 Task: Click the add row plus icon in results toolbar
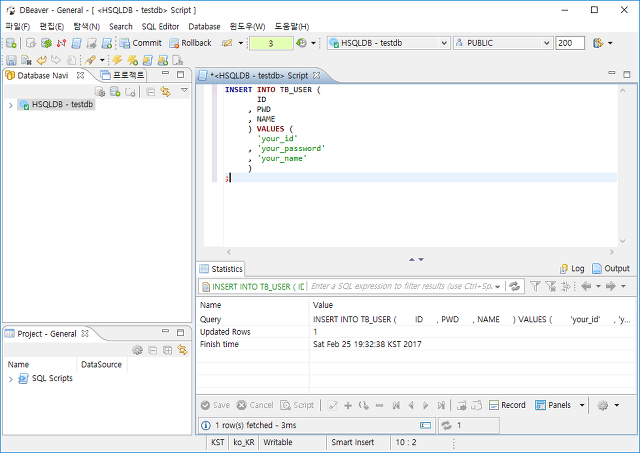click(x=348, y=405)
